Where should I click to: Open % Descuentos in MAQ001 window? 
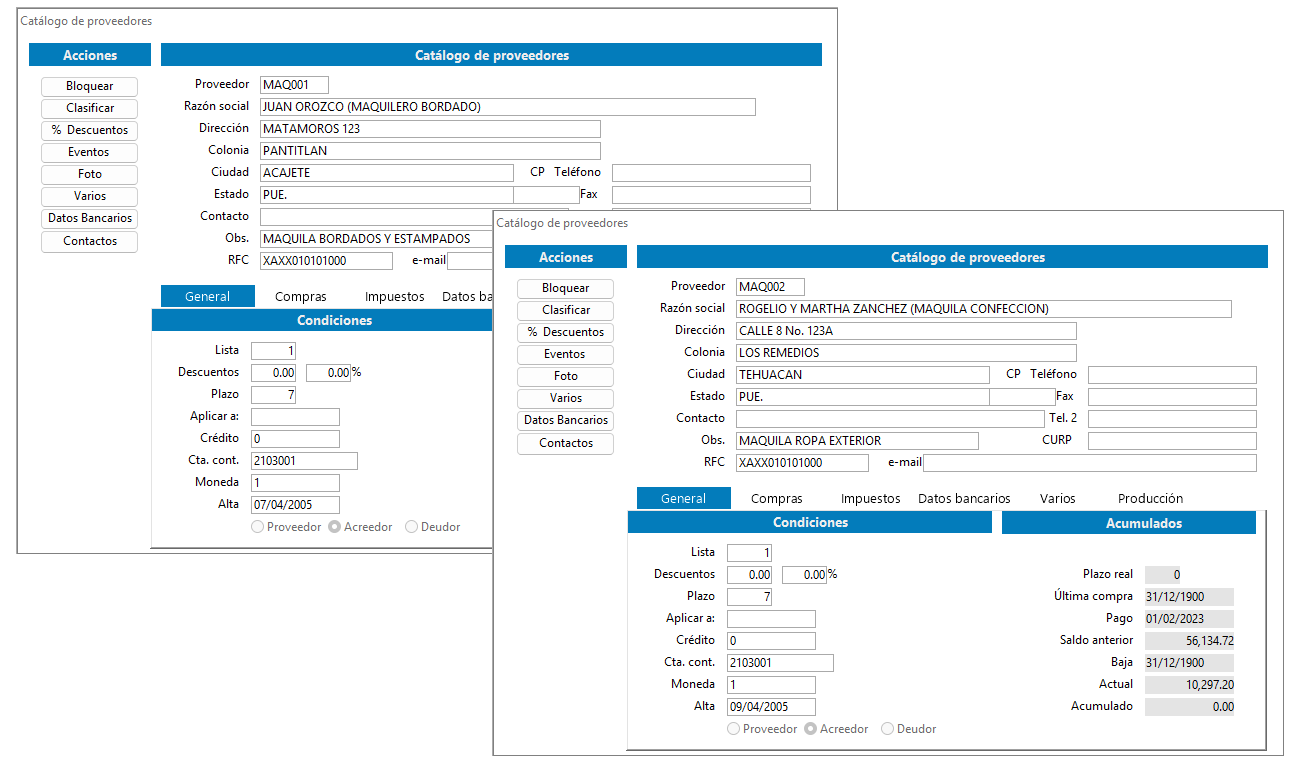coord(89,130)
